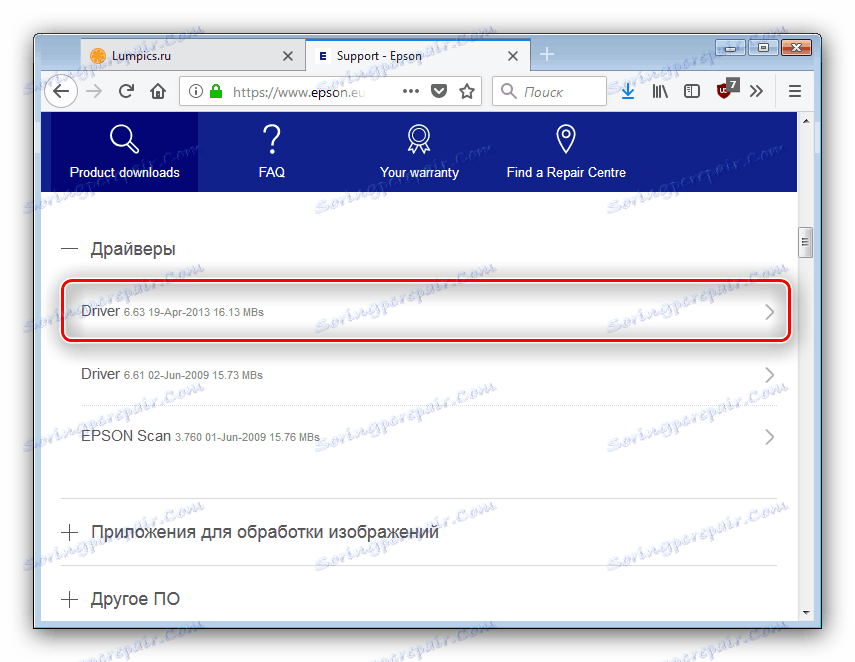Click the chevron on the Driver 6.61 row
Screen dimensions: 855x662
click(x=769, y=375)
